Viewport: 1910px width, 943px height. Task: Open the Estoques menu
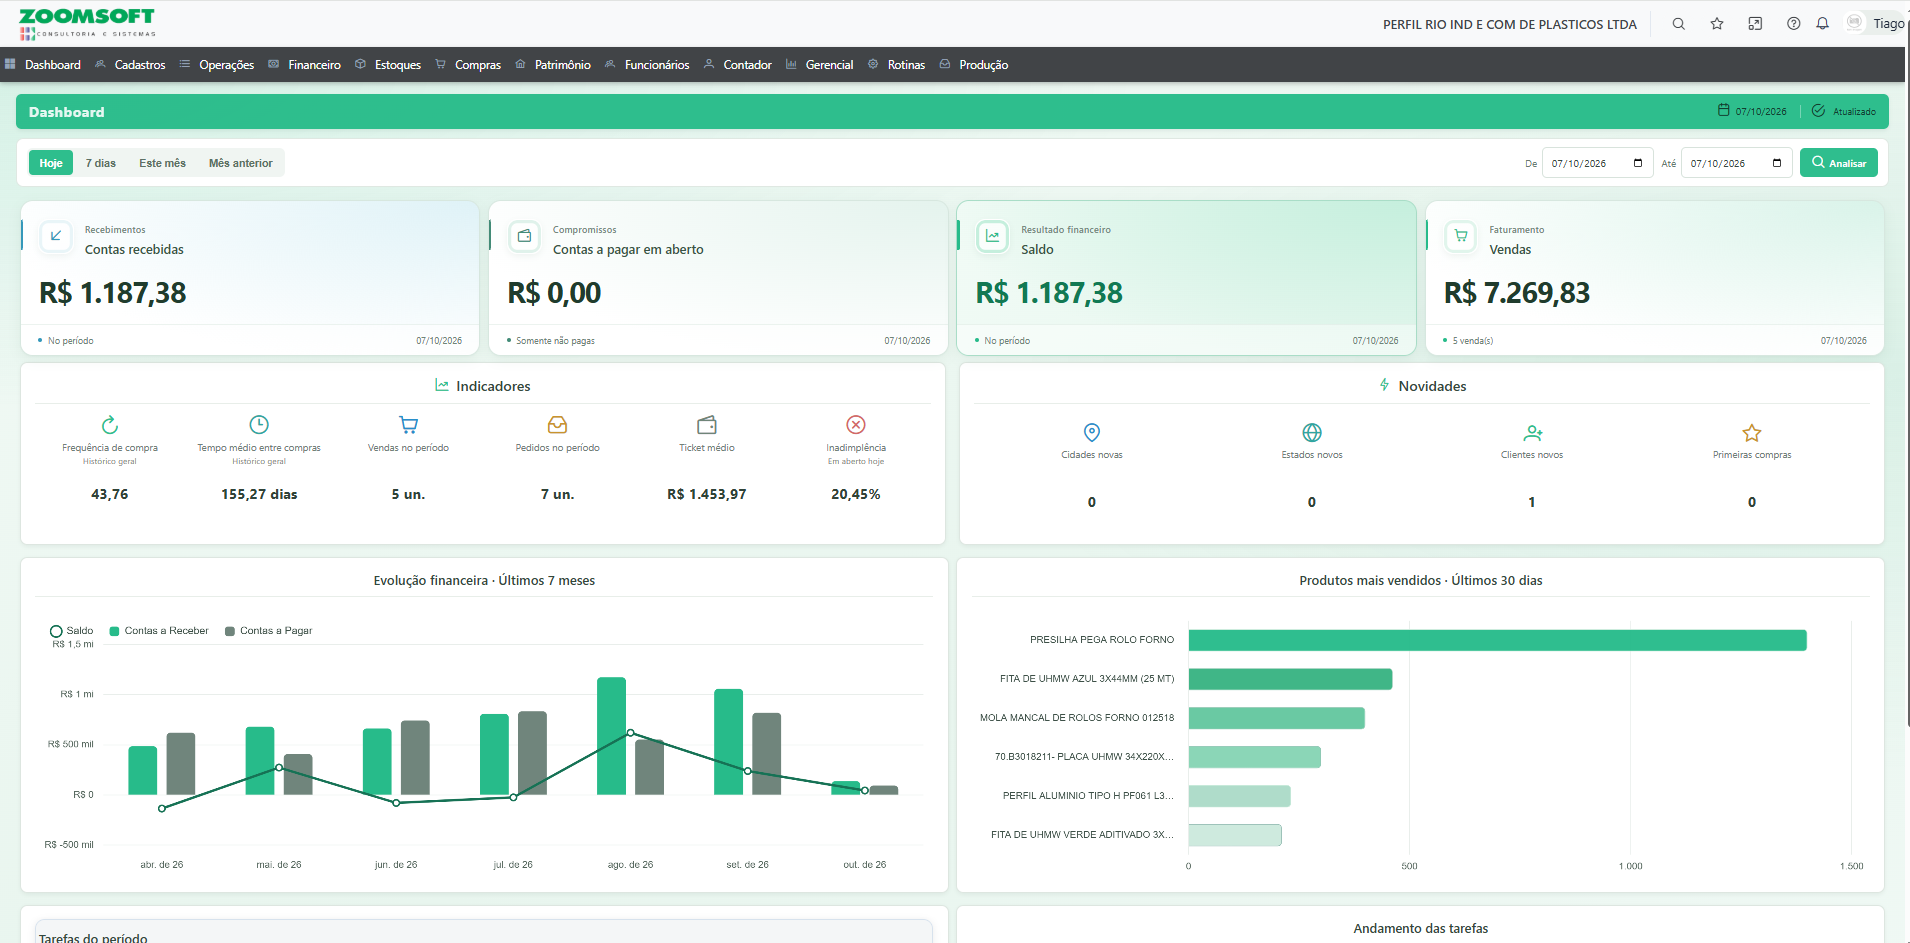(x=388, y=65)
